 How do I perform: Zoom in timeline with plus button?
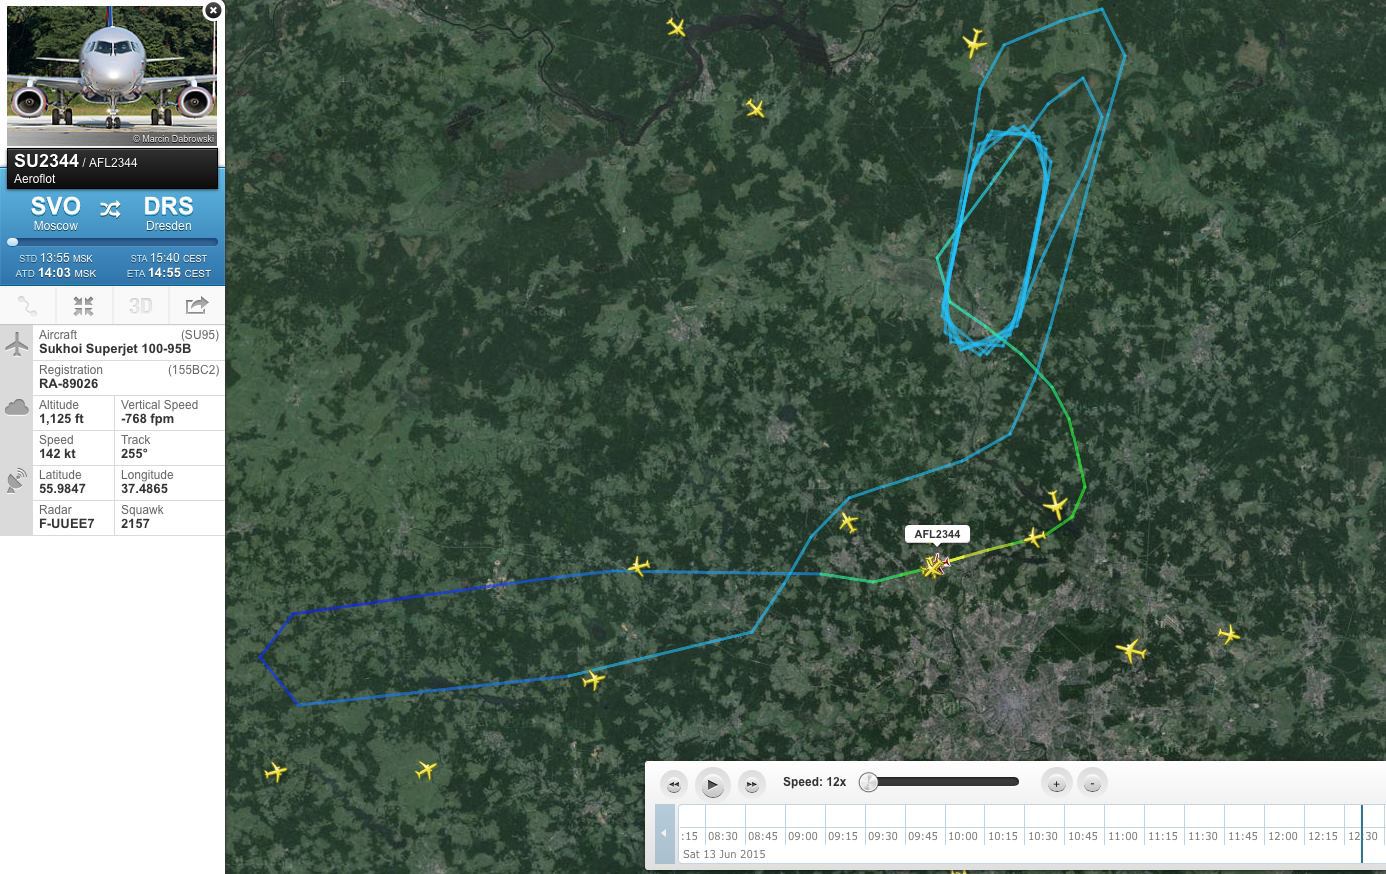click(x=1056, y=783)
